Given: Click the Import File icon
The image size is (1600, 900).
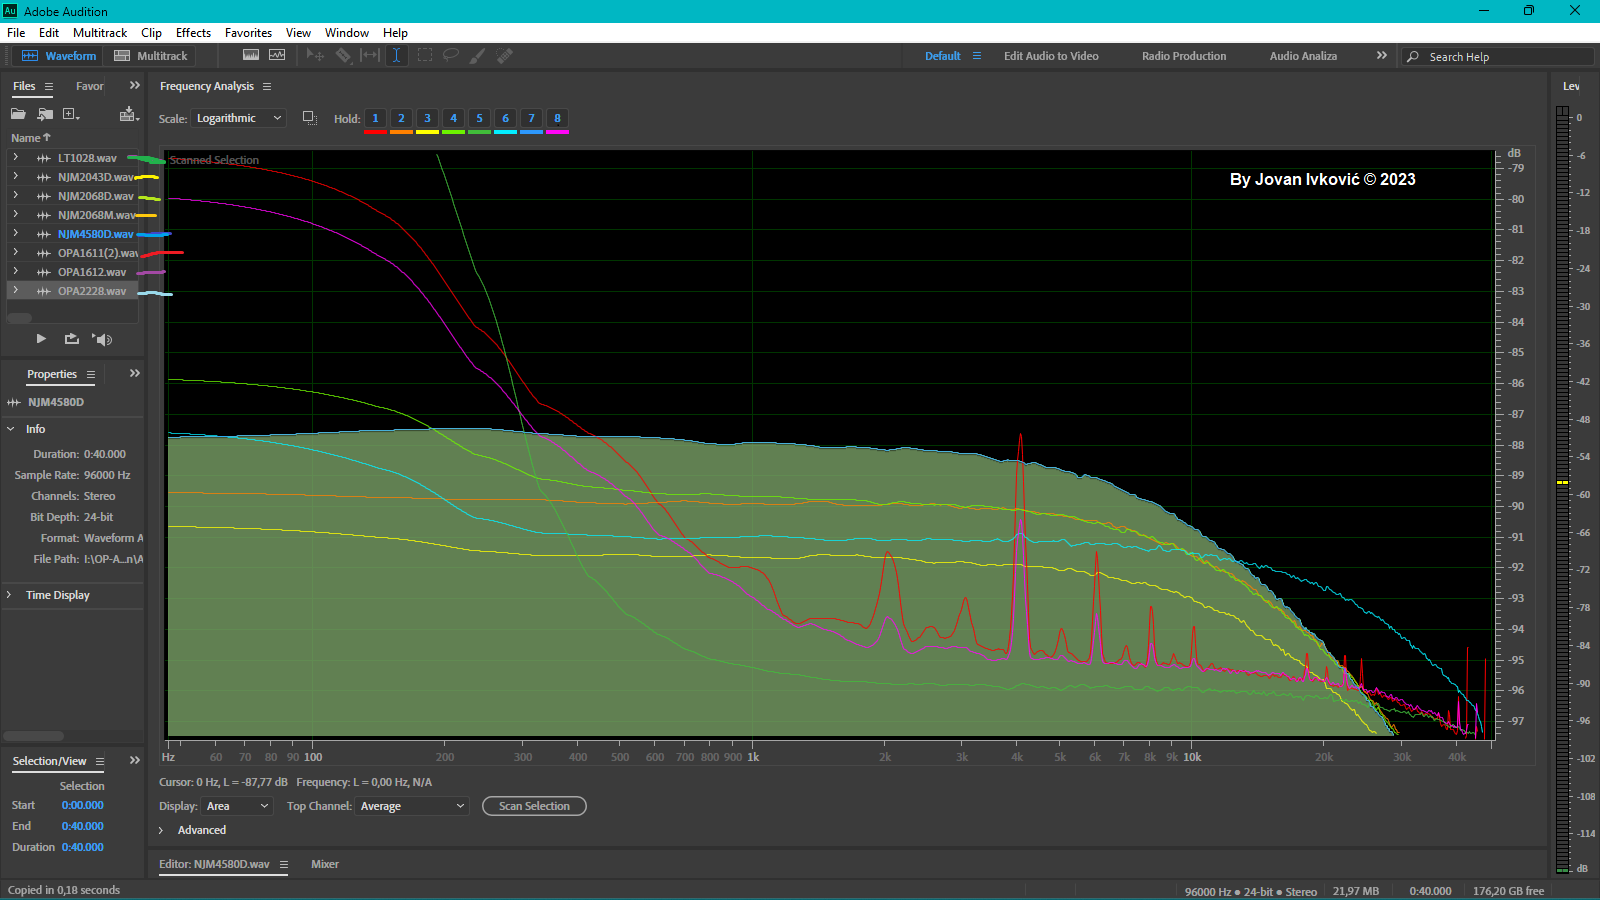Looking at the screenshot, I should pyautogui.click(x=45, y=114).
